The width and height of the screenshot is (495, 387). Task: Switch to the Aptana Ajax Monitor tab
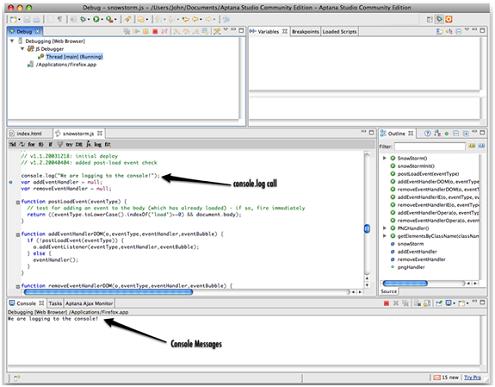pos(89,303)
